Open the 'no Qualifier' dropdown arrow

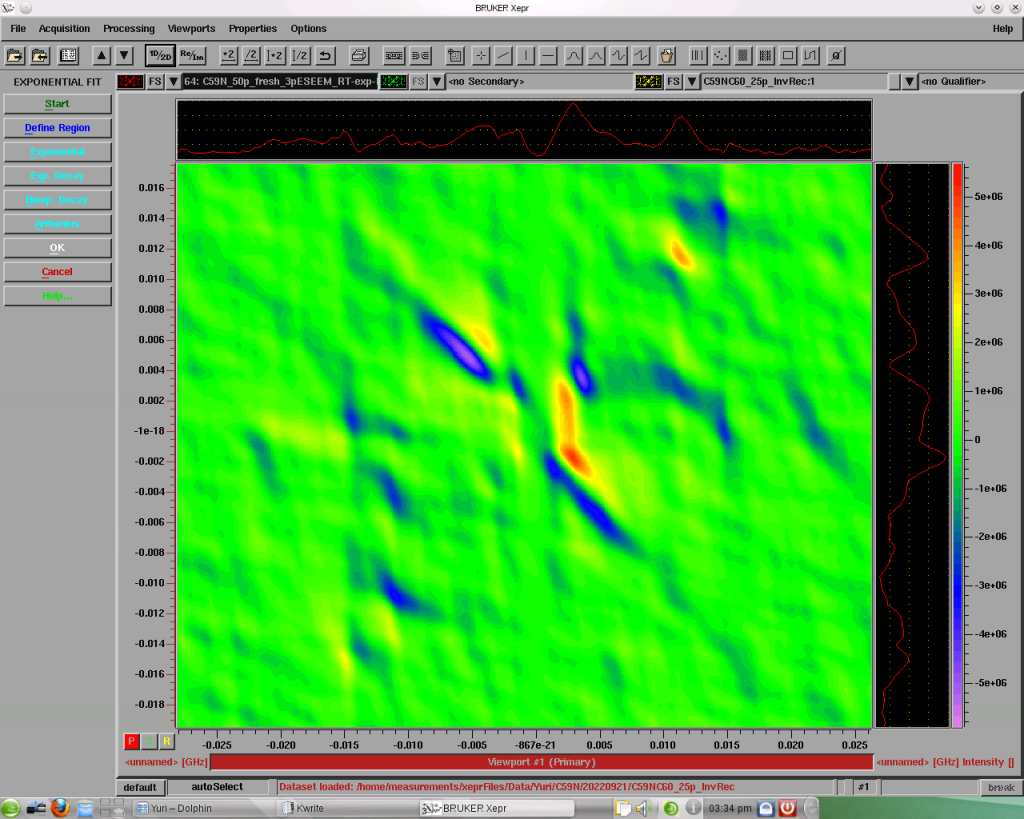pos(909,81)
